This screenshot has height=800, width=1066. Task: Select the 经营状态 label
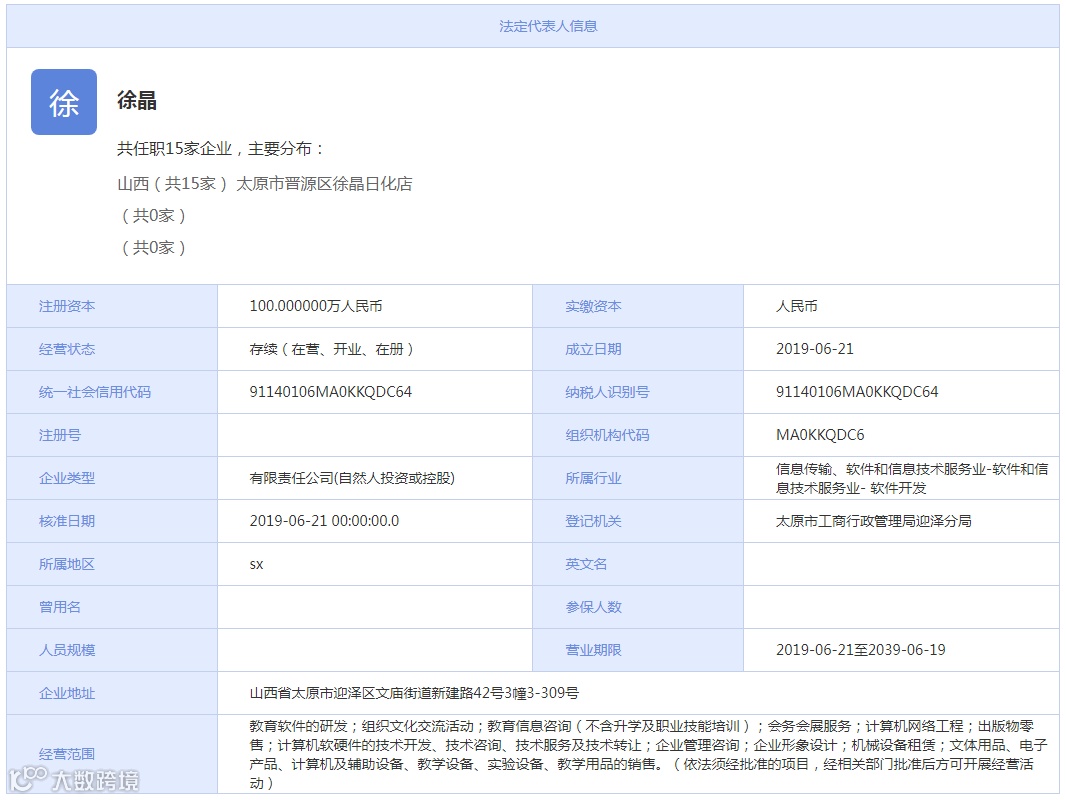67,349
